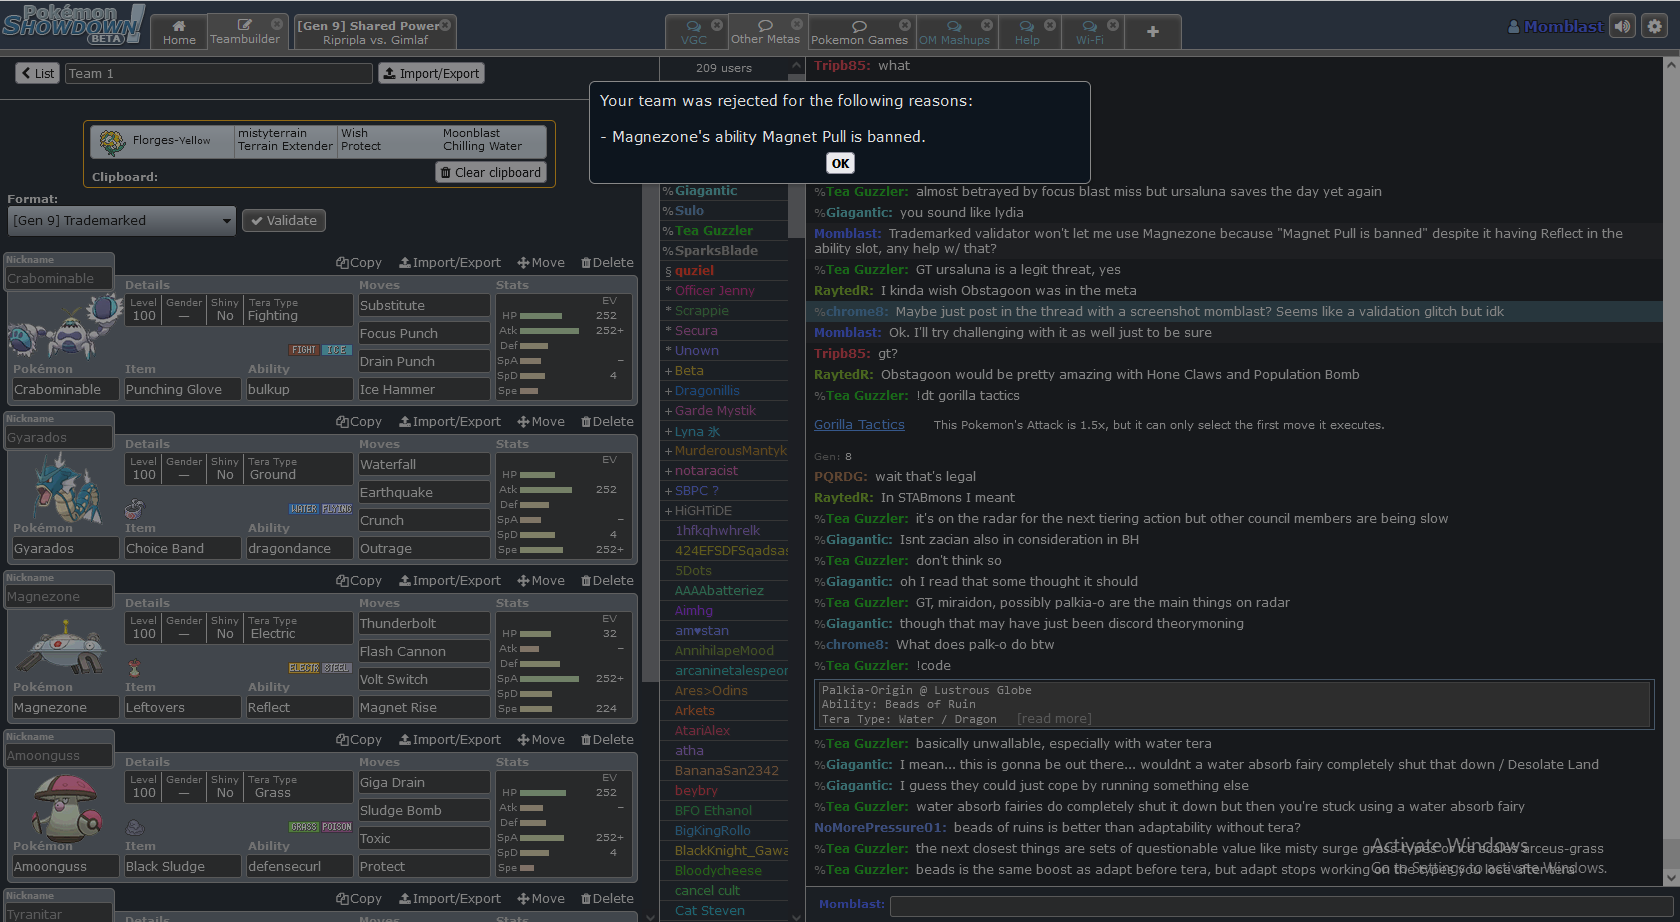The width and height of the screenshot is (1680, 922).
Task: Copy the Tyranitar set
Action: click(x=359, y=899)
